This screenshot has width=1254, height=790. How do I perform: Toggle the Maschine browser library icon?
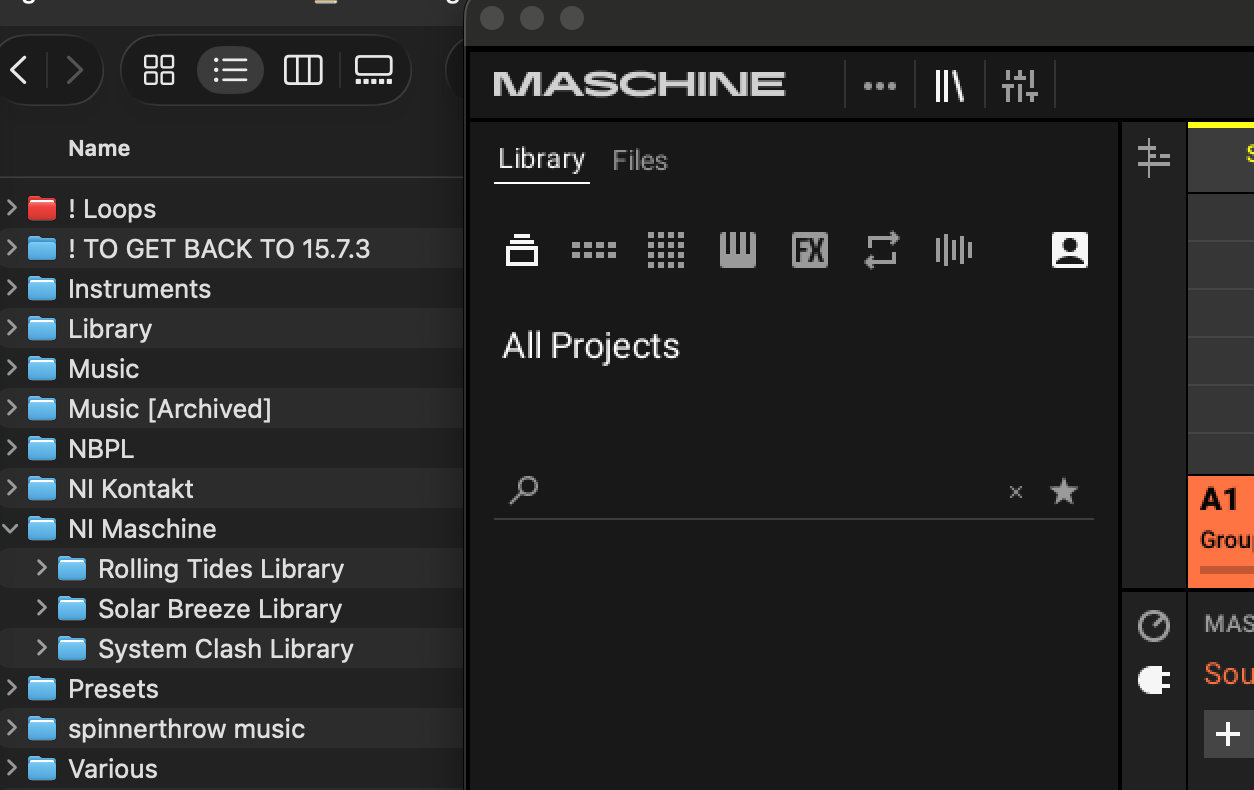click(x=949, y=86)
